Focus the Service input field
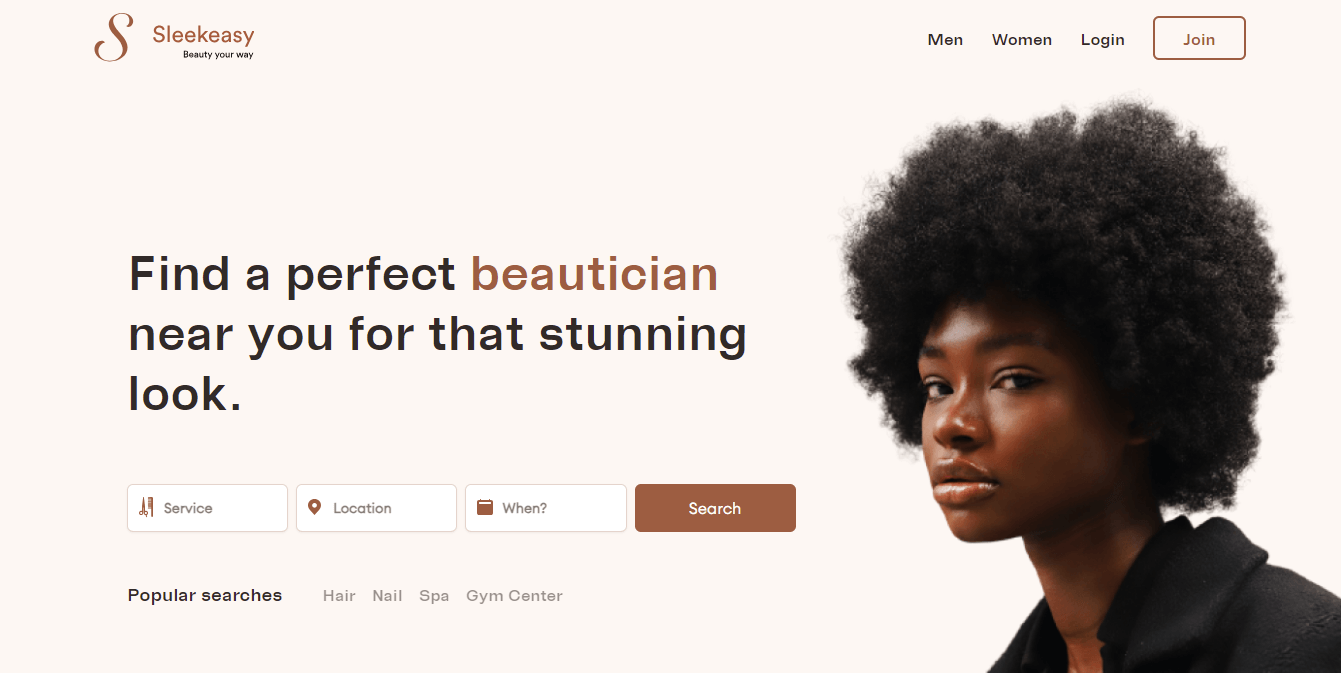This screenshot has height=673, width=1341. pos(207,508)
